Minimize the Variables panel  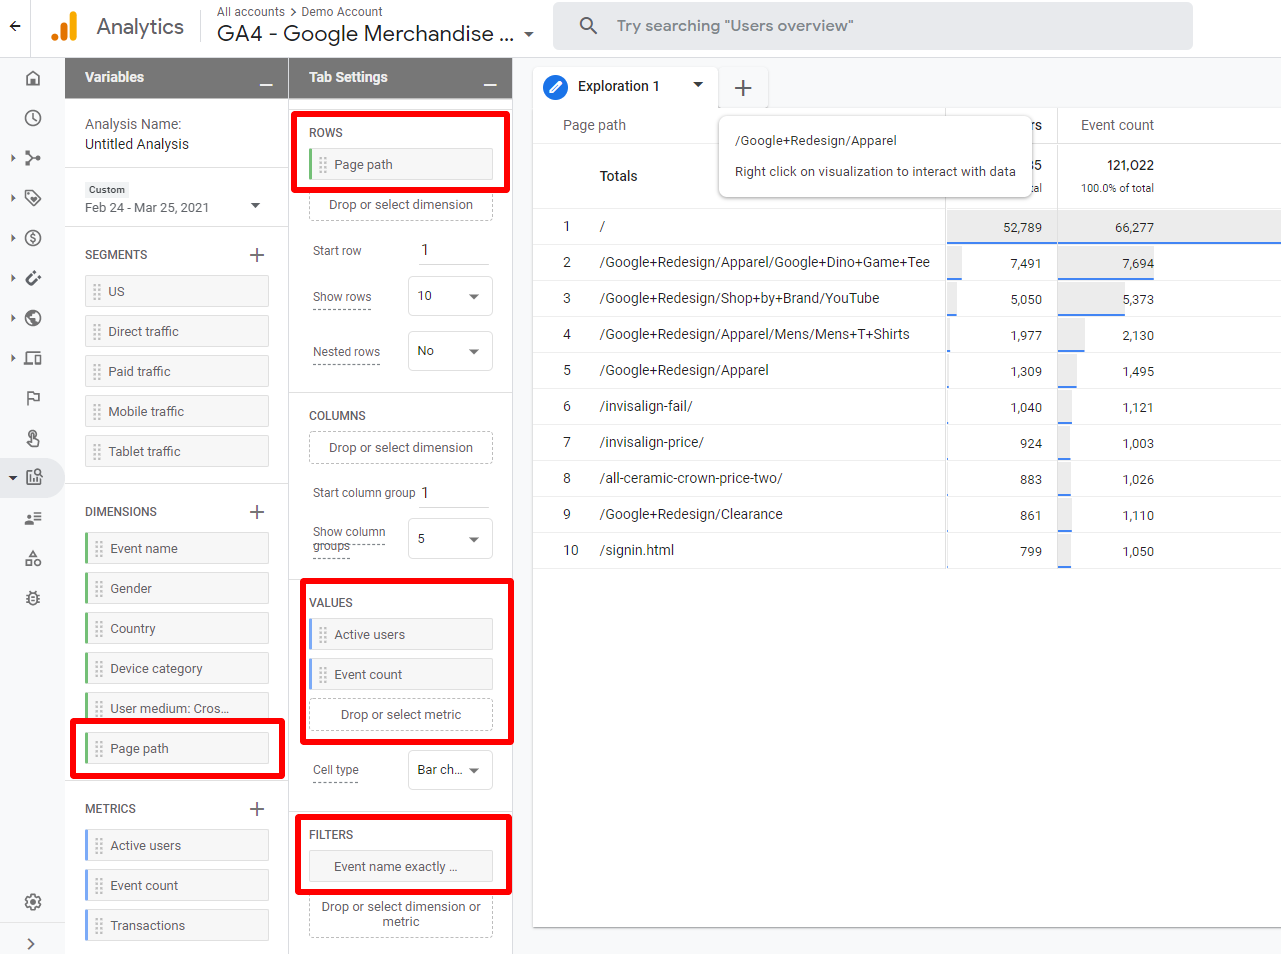pos(266,85)
